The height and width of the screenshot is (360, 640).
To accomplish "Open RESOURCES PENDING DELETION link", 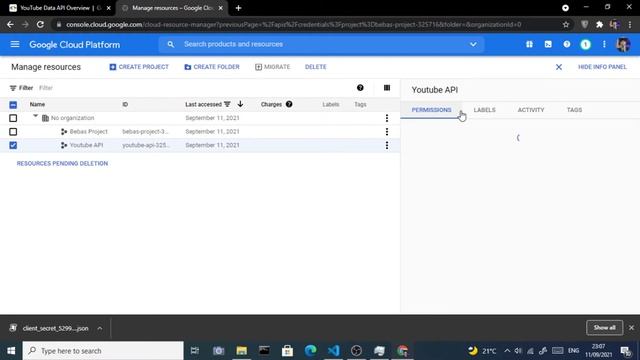I will (x=62, y=163).
